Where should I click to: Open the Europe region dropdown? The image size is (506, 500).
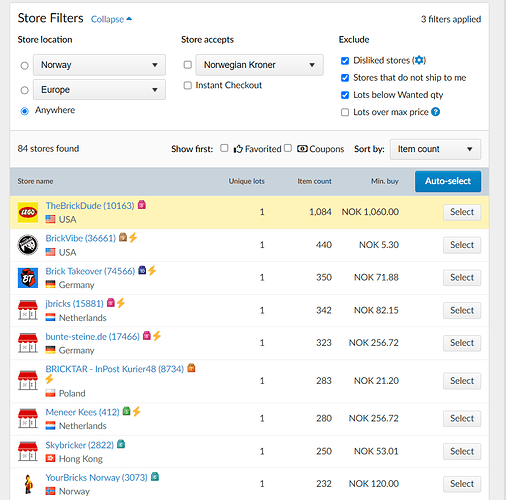coord(99,90)
